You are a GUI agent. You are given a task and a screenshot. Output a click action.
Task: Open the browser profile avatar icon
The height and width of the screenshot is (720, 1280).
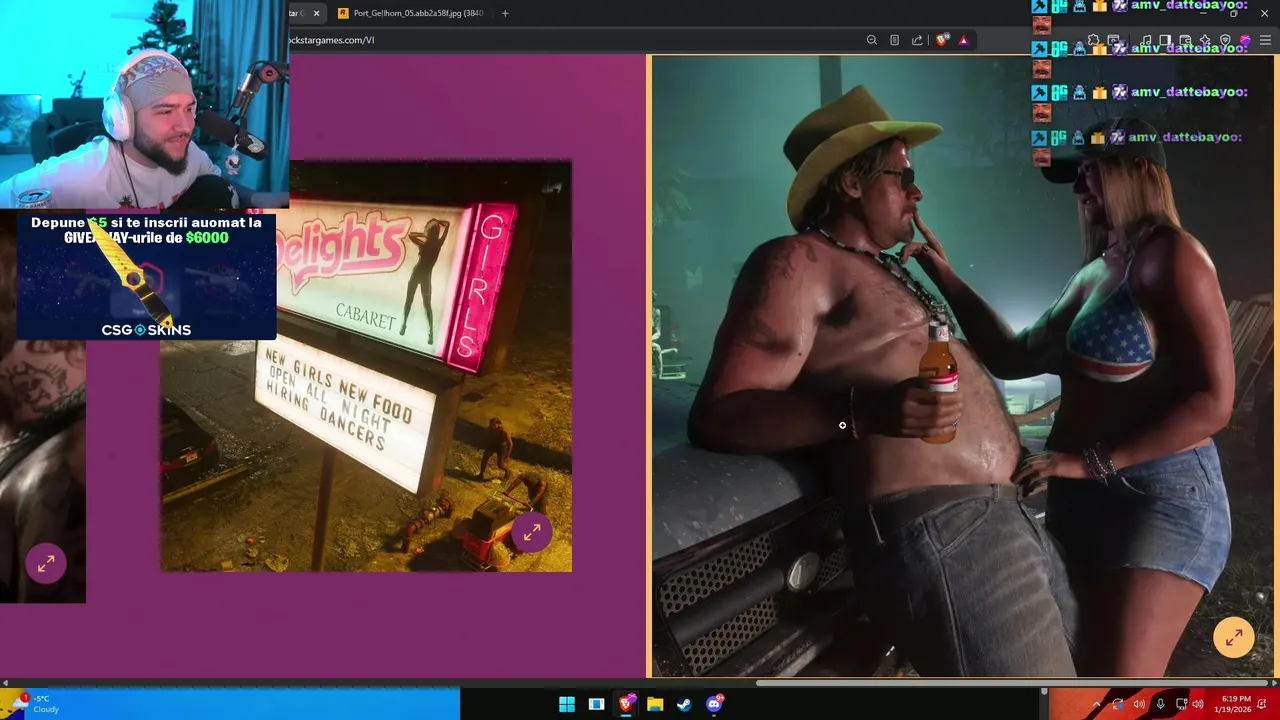coord(1246,40)
